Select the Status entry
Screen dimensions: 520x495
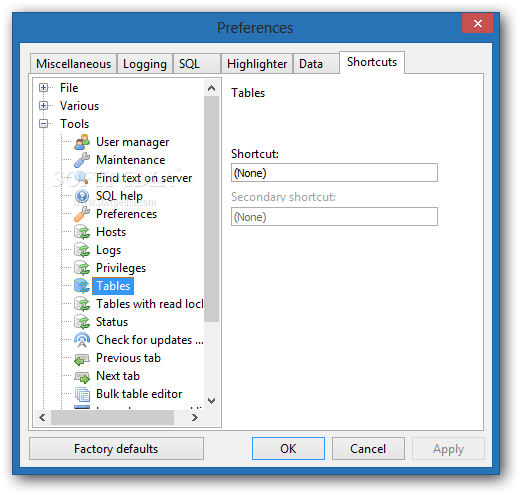coord(112,322)
